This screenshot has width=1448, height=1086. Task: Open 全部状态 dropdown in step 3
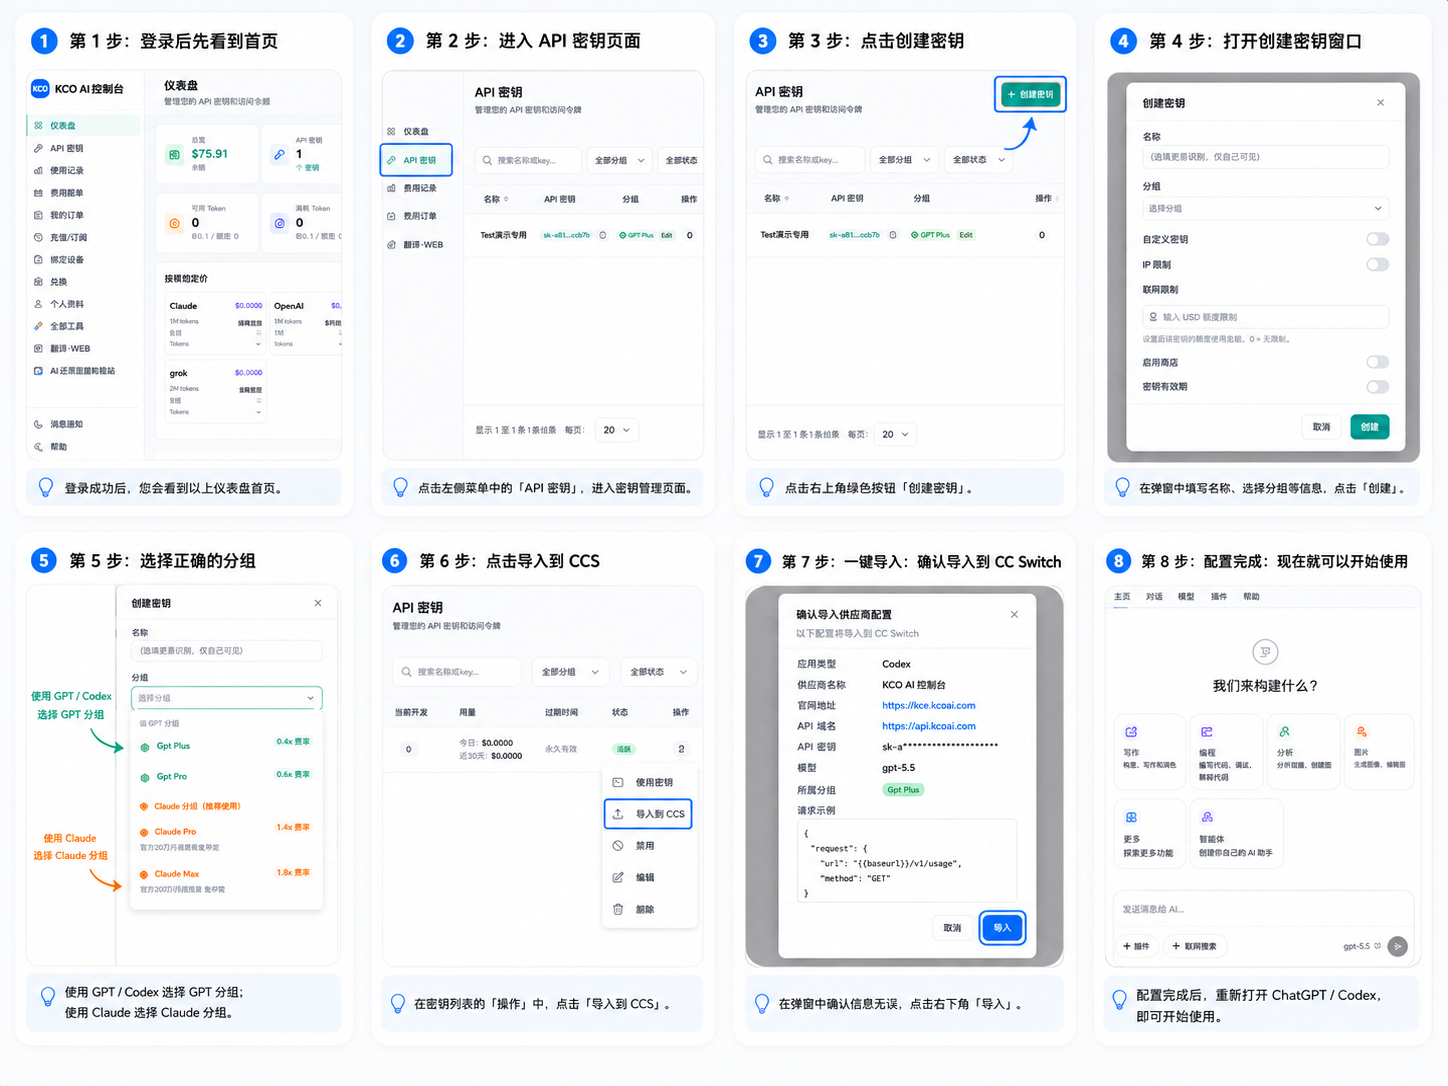978,160
